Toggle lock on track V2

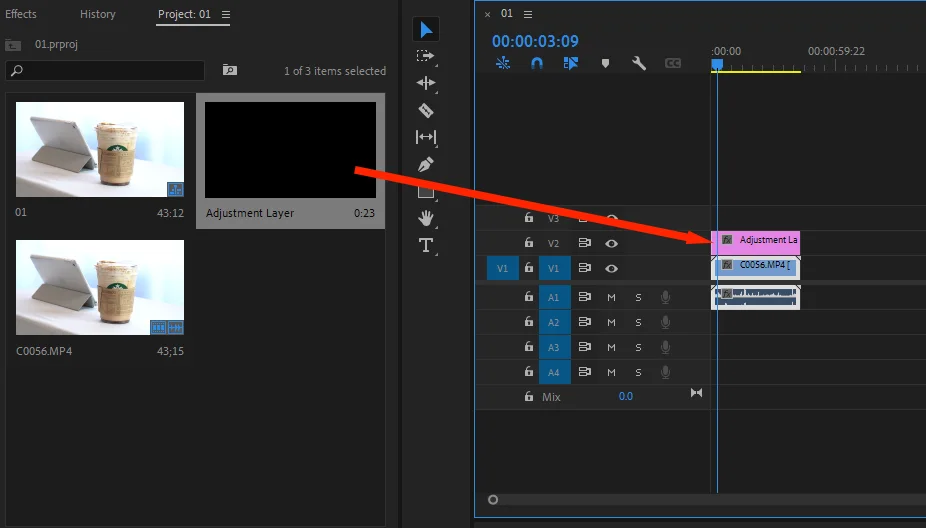coord(529,242)
